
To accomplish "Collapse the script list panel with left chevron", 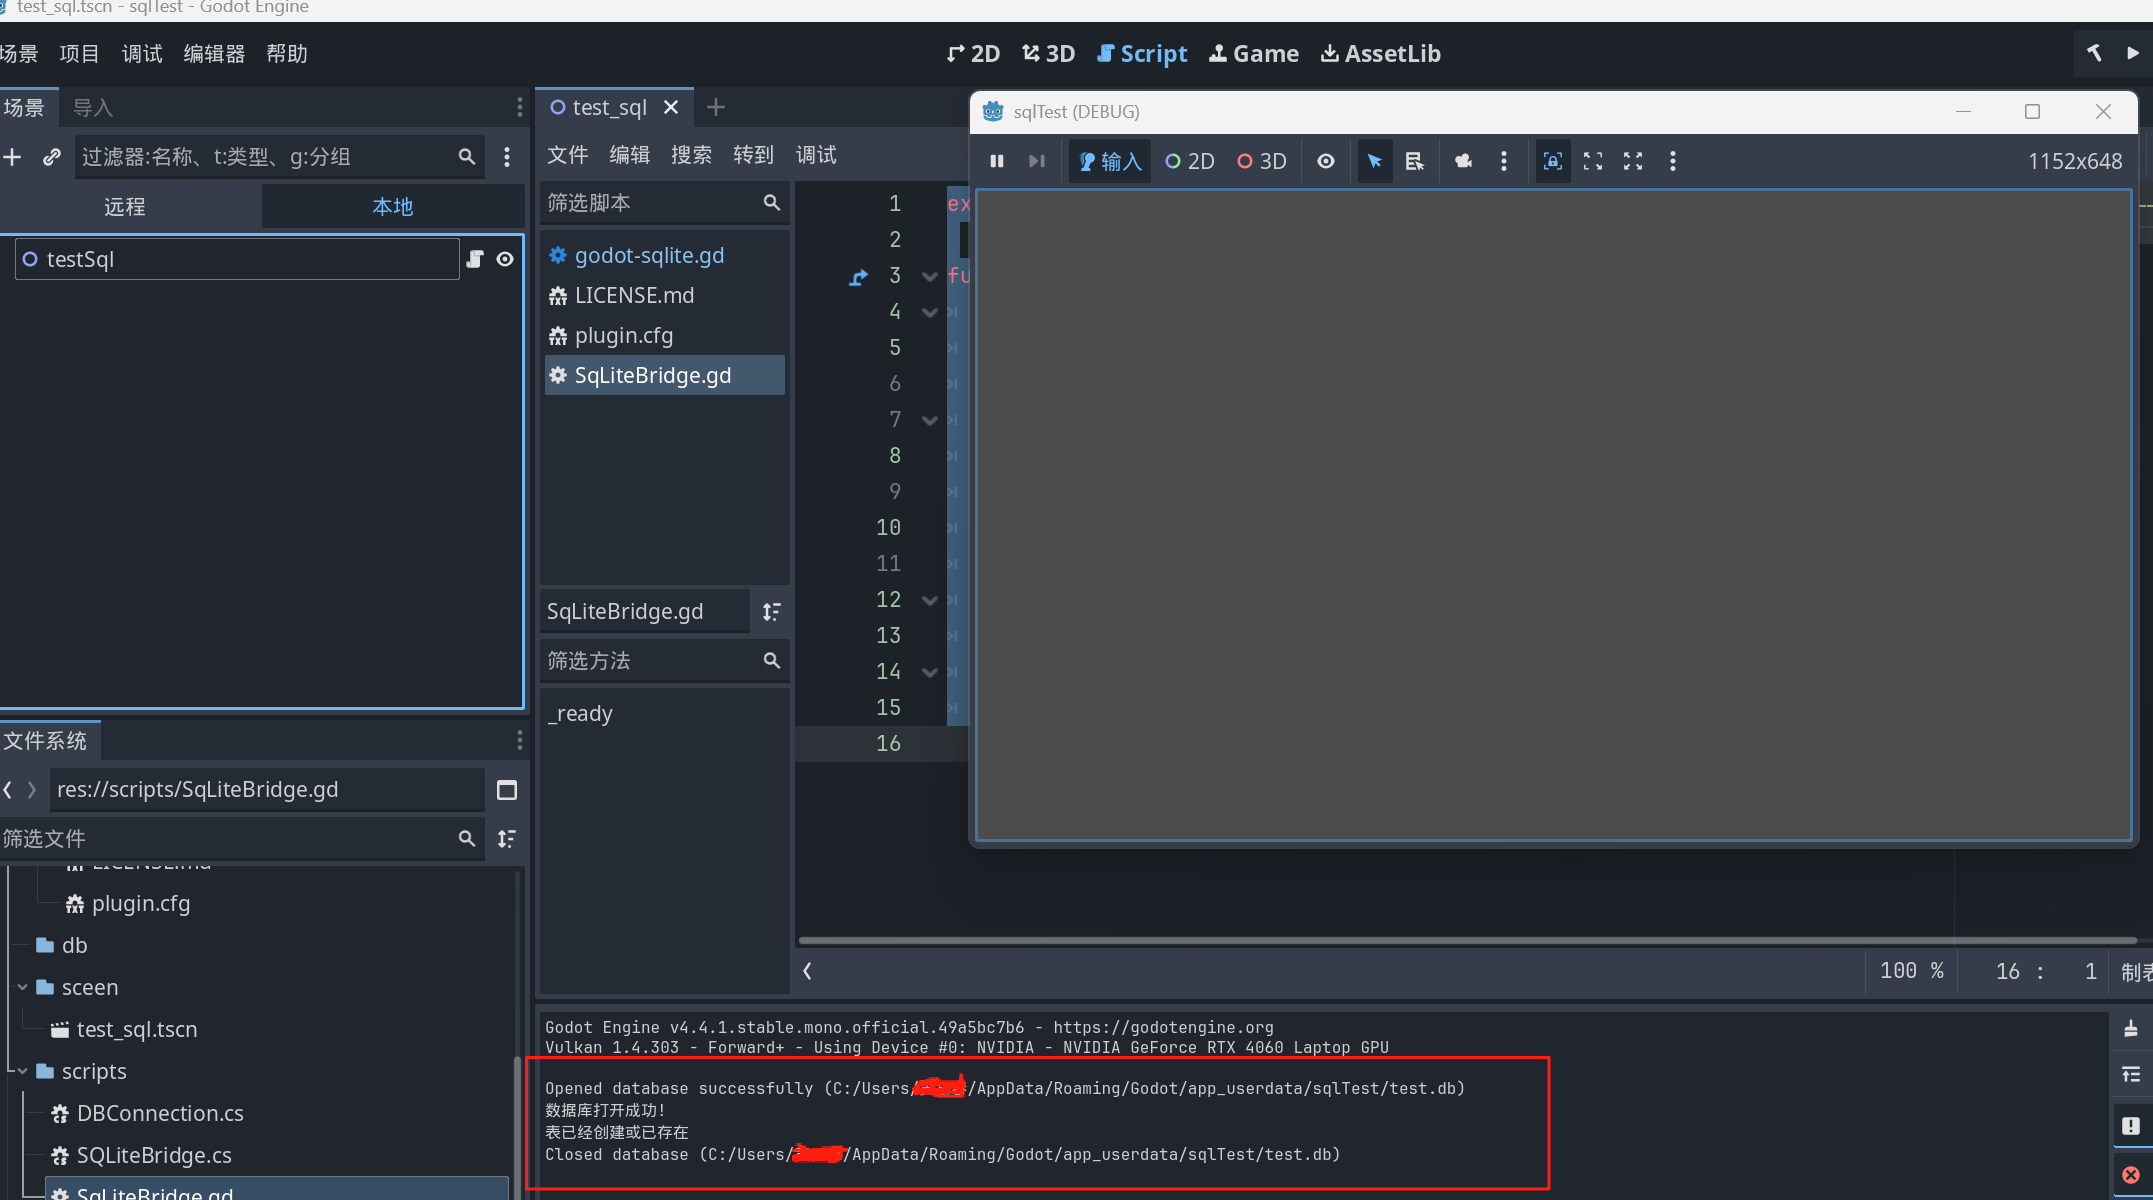I will pos(808,971).
